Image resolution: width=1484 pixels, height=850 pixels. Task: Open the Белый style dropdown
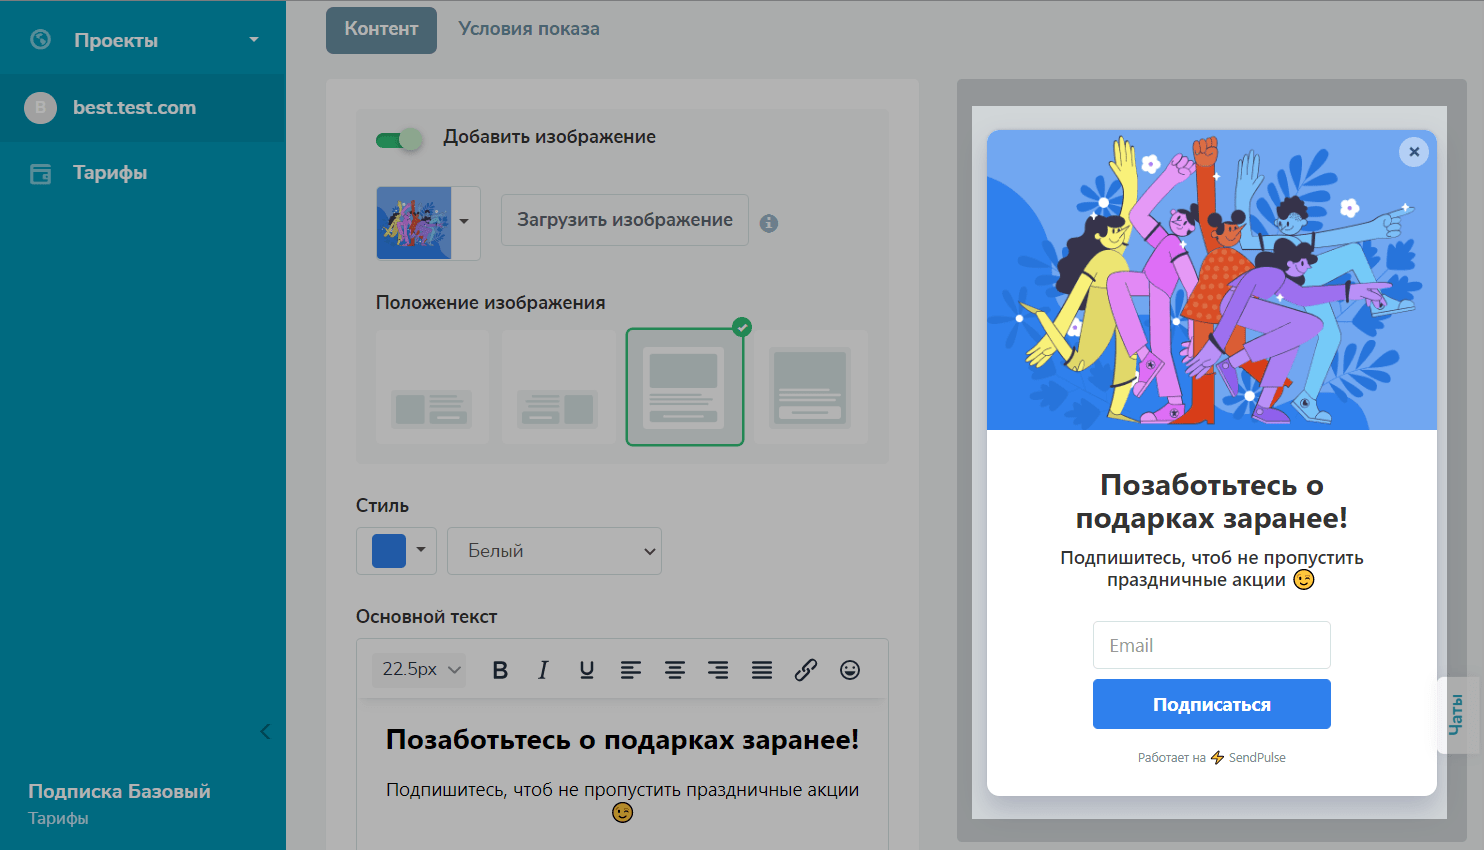pos(554,551)
